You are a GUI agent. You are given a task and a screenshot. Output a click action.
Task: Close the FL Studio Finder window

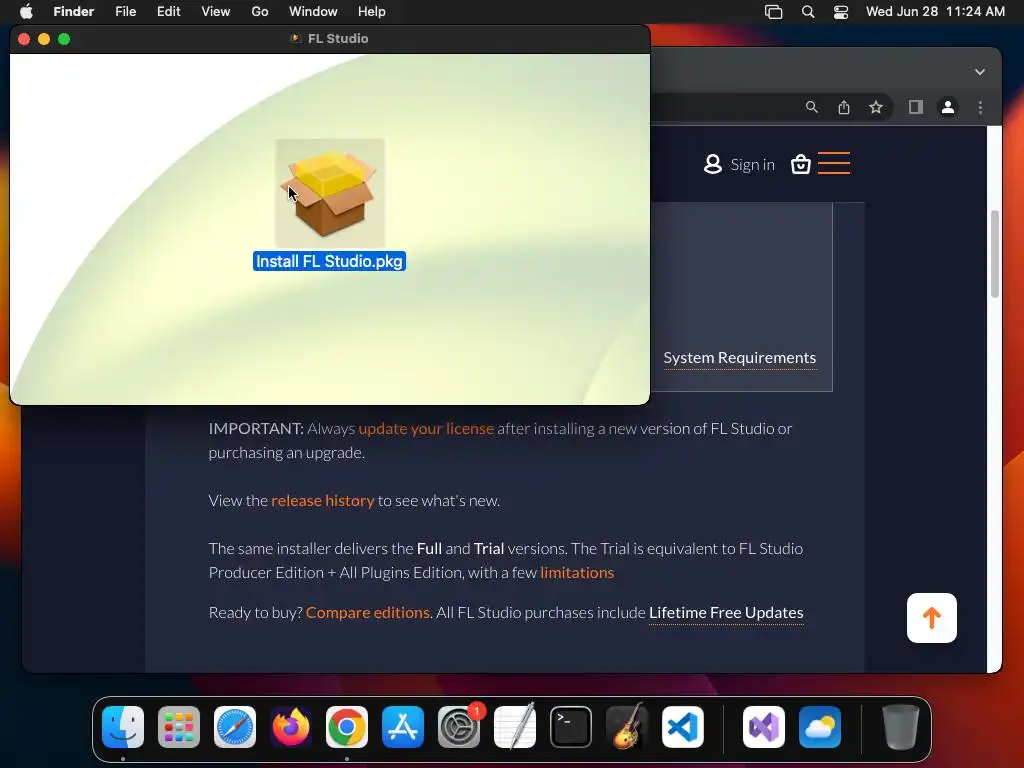[24, 39]
